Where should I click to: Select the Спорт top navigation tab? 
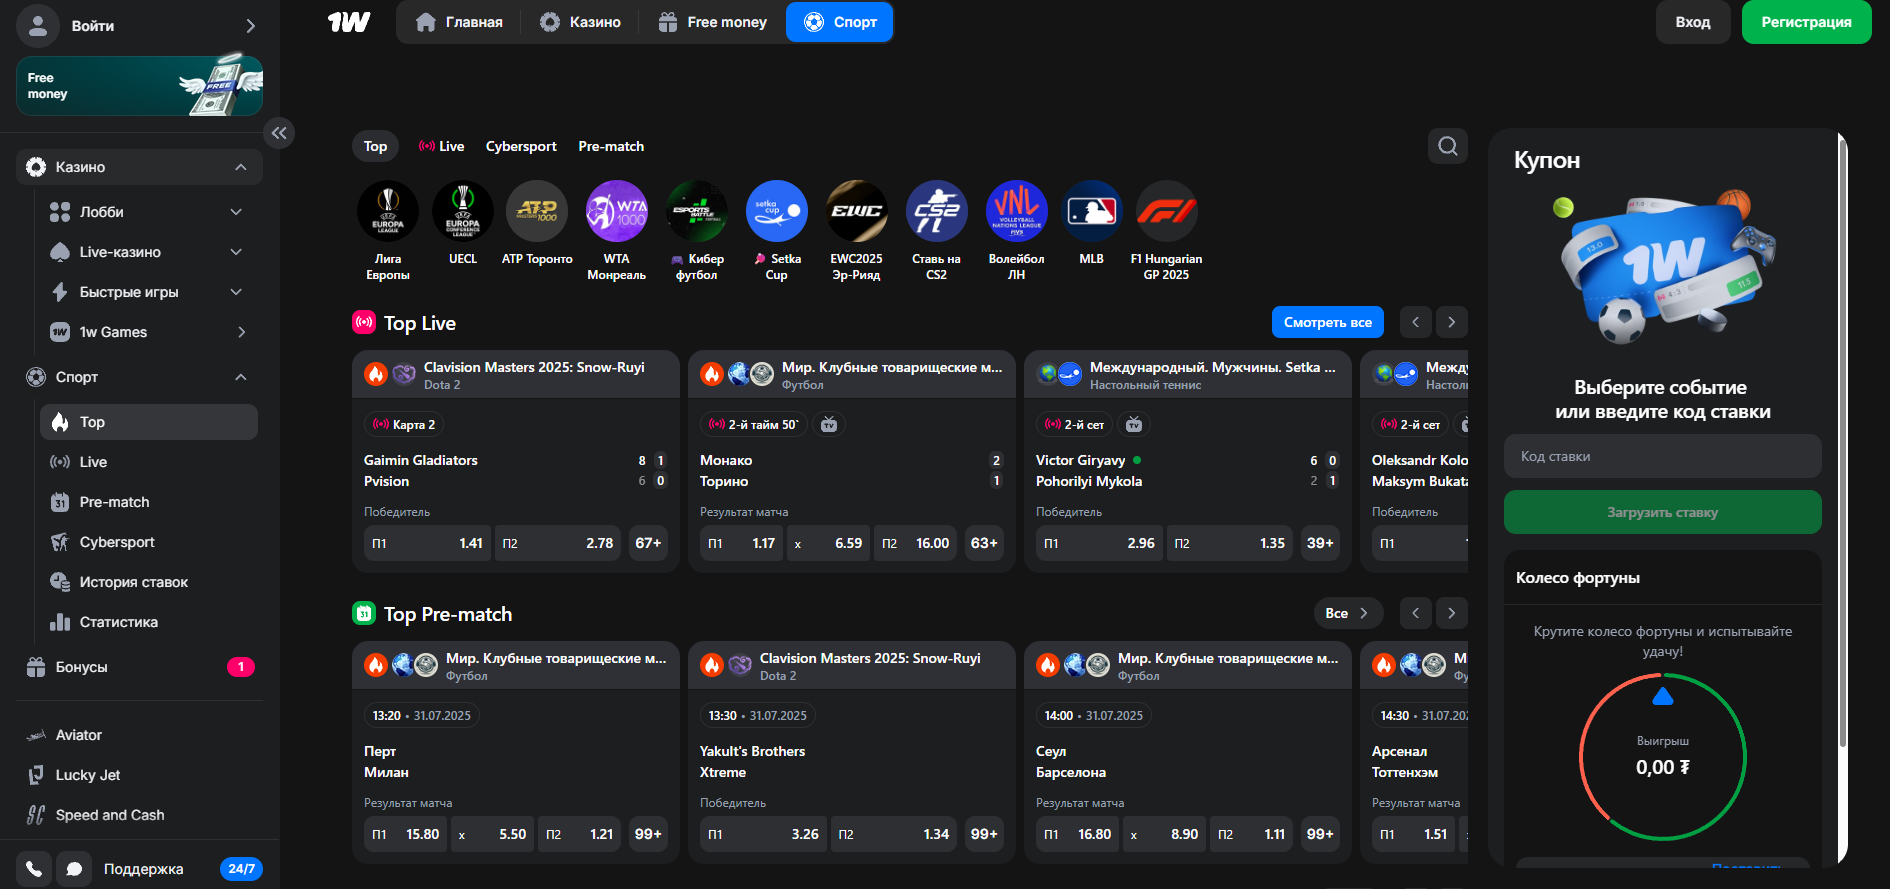coord(840,22)
